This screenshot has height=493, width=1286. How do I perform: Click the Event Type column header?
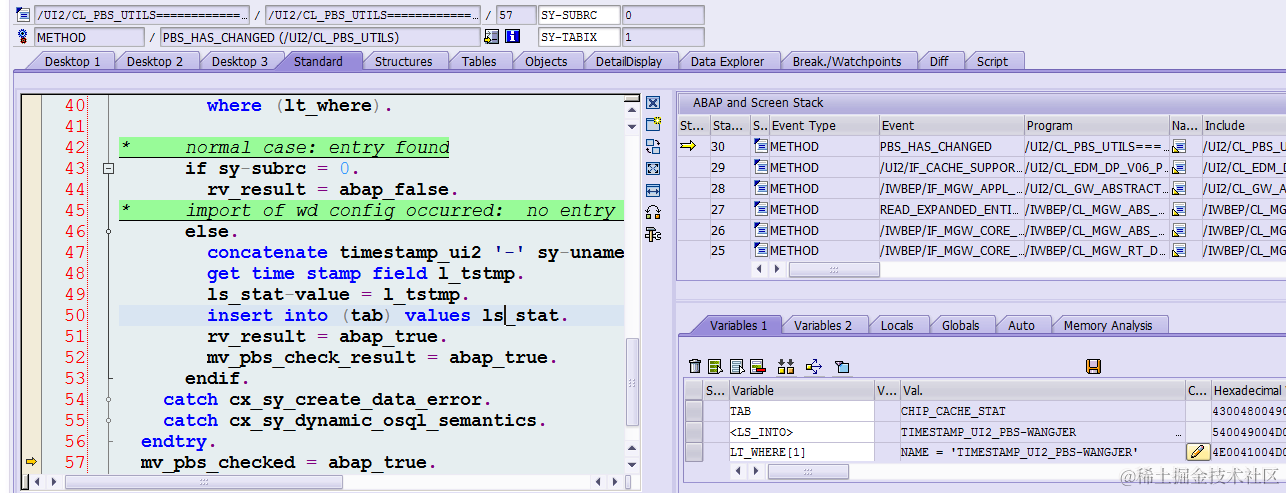coord(824,125)
